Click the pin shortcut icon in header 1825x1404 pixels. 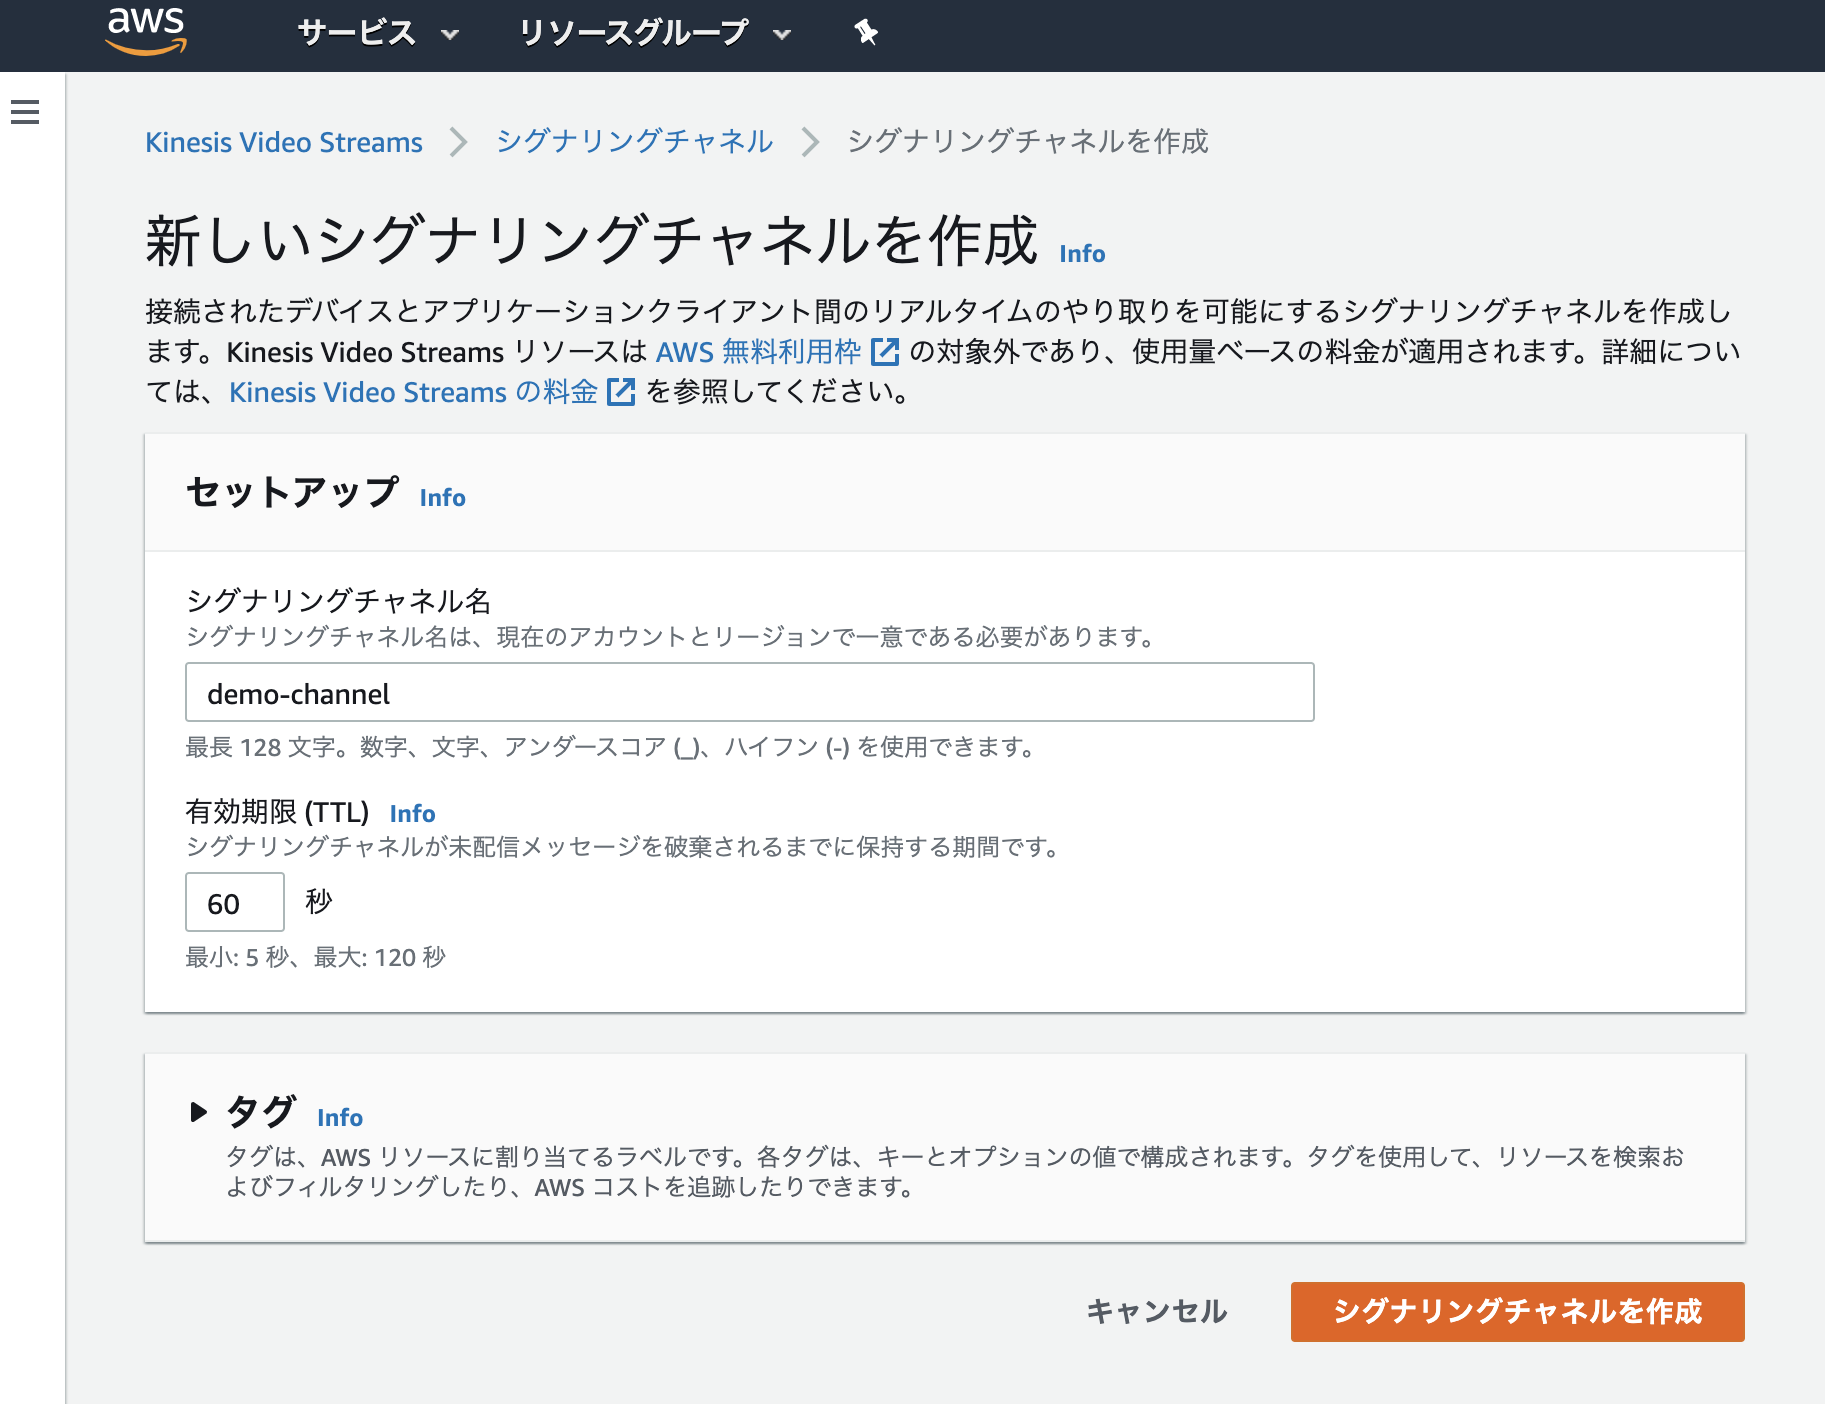pyautogui.click(x=866, y=33)
